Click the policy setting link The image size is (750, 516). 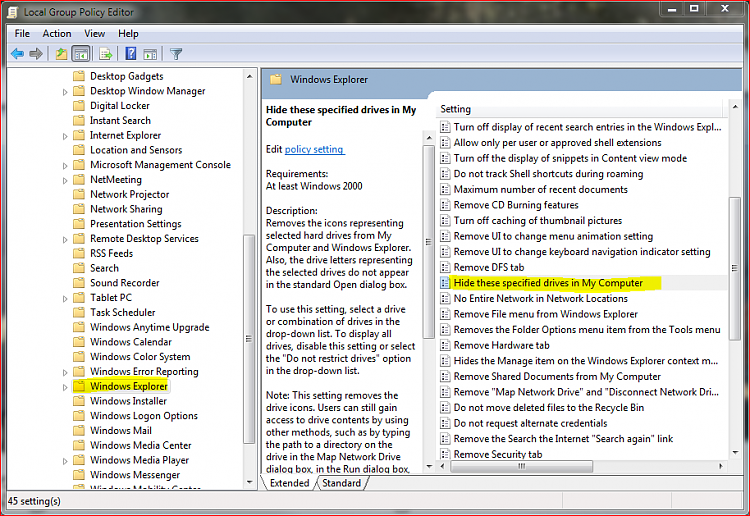314,149
